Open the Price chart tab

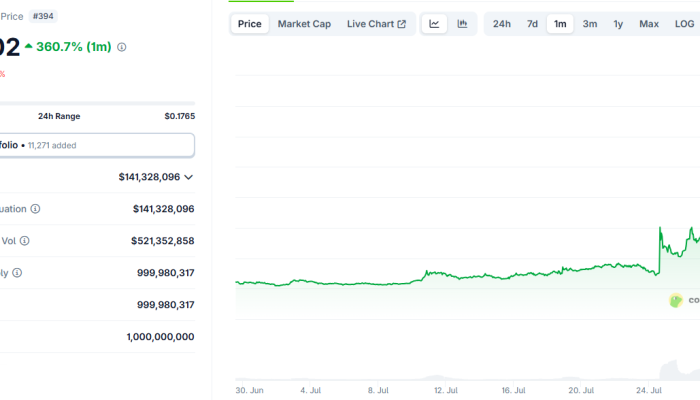[250, 24]
